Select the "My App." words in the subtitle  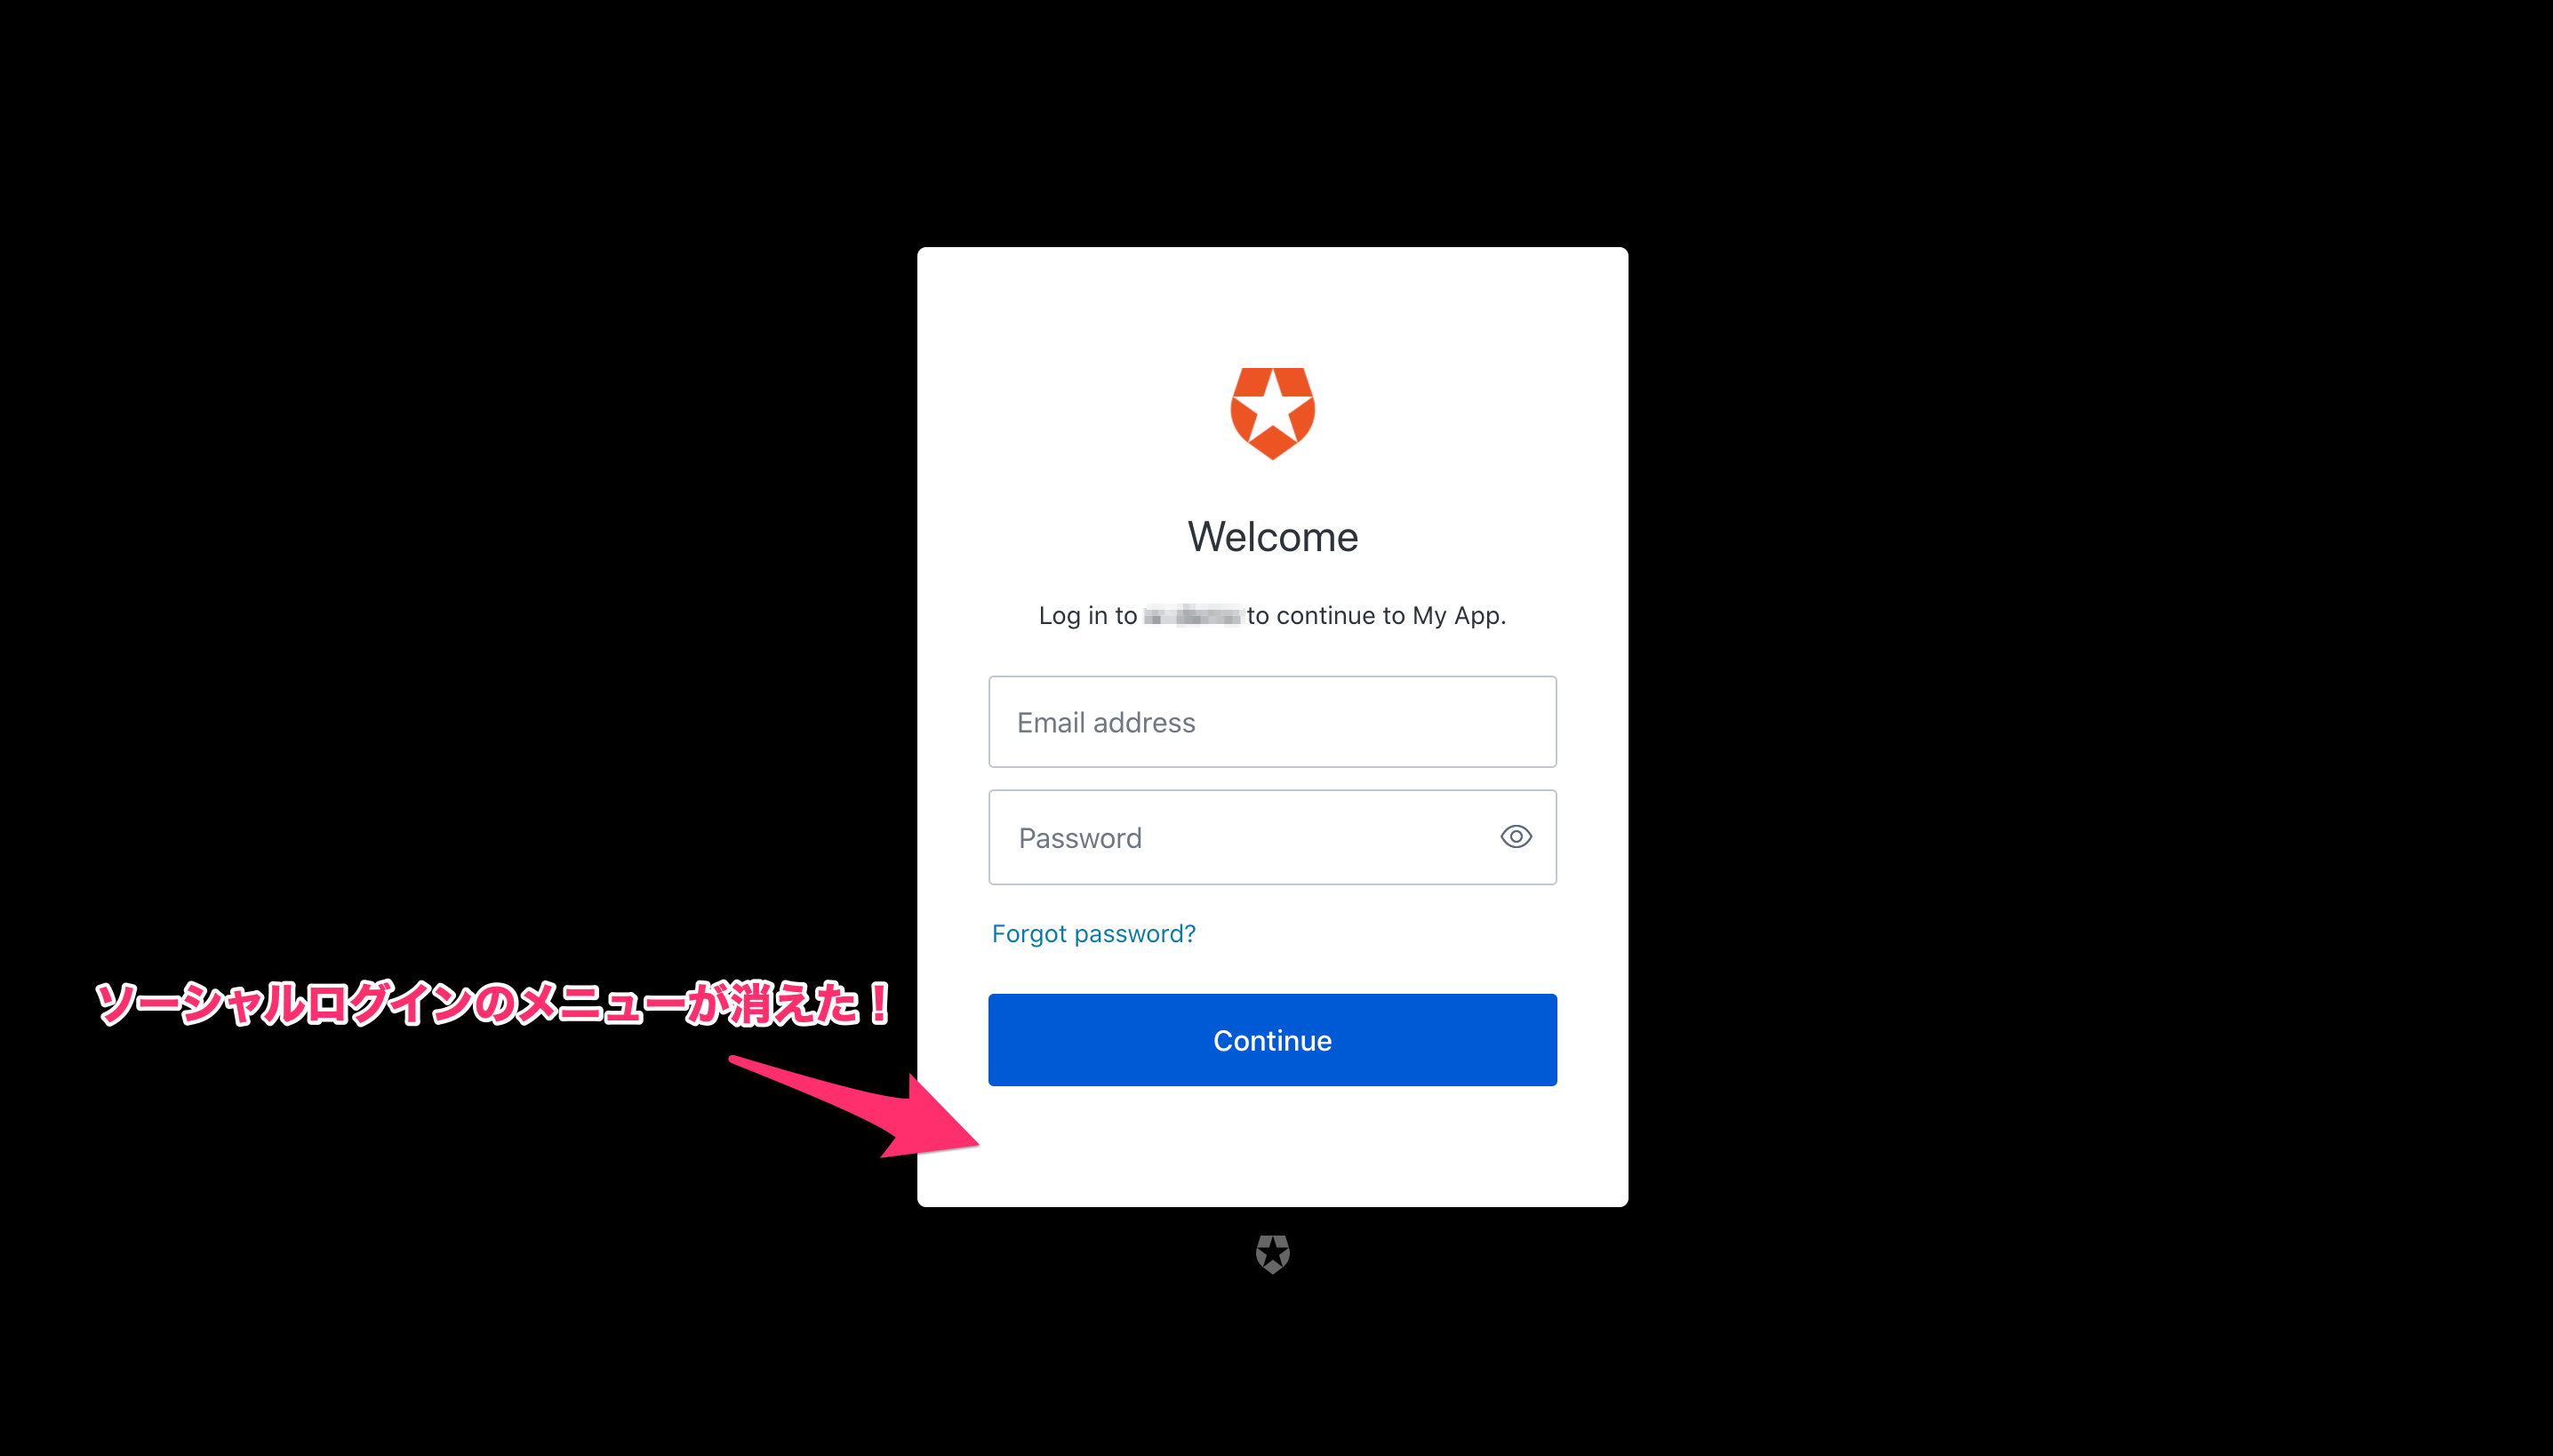[x=1459, y=616]
